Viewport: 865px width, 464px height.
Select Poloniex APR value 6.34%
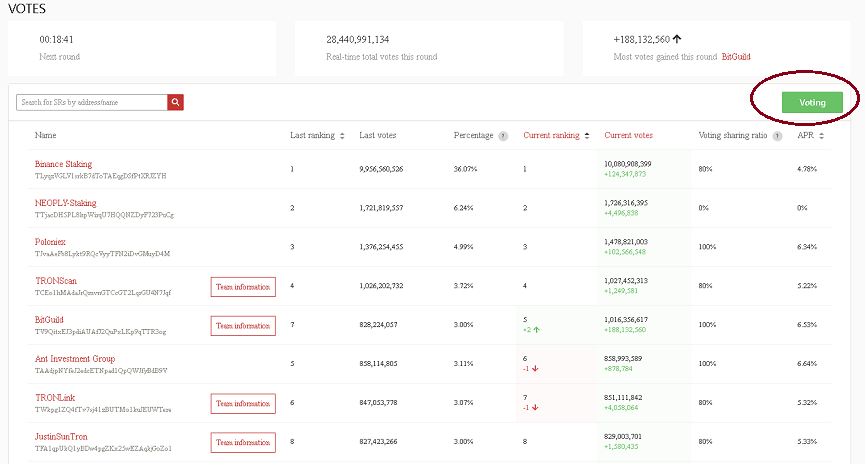coord(807,247)
